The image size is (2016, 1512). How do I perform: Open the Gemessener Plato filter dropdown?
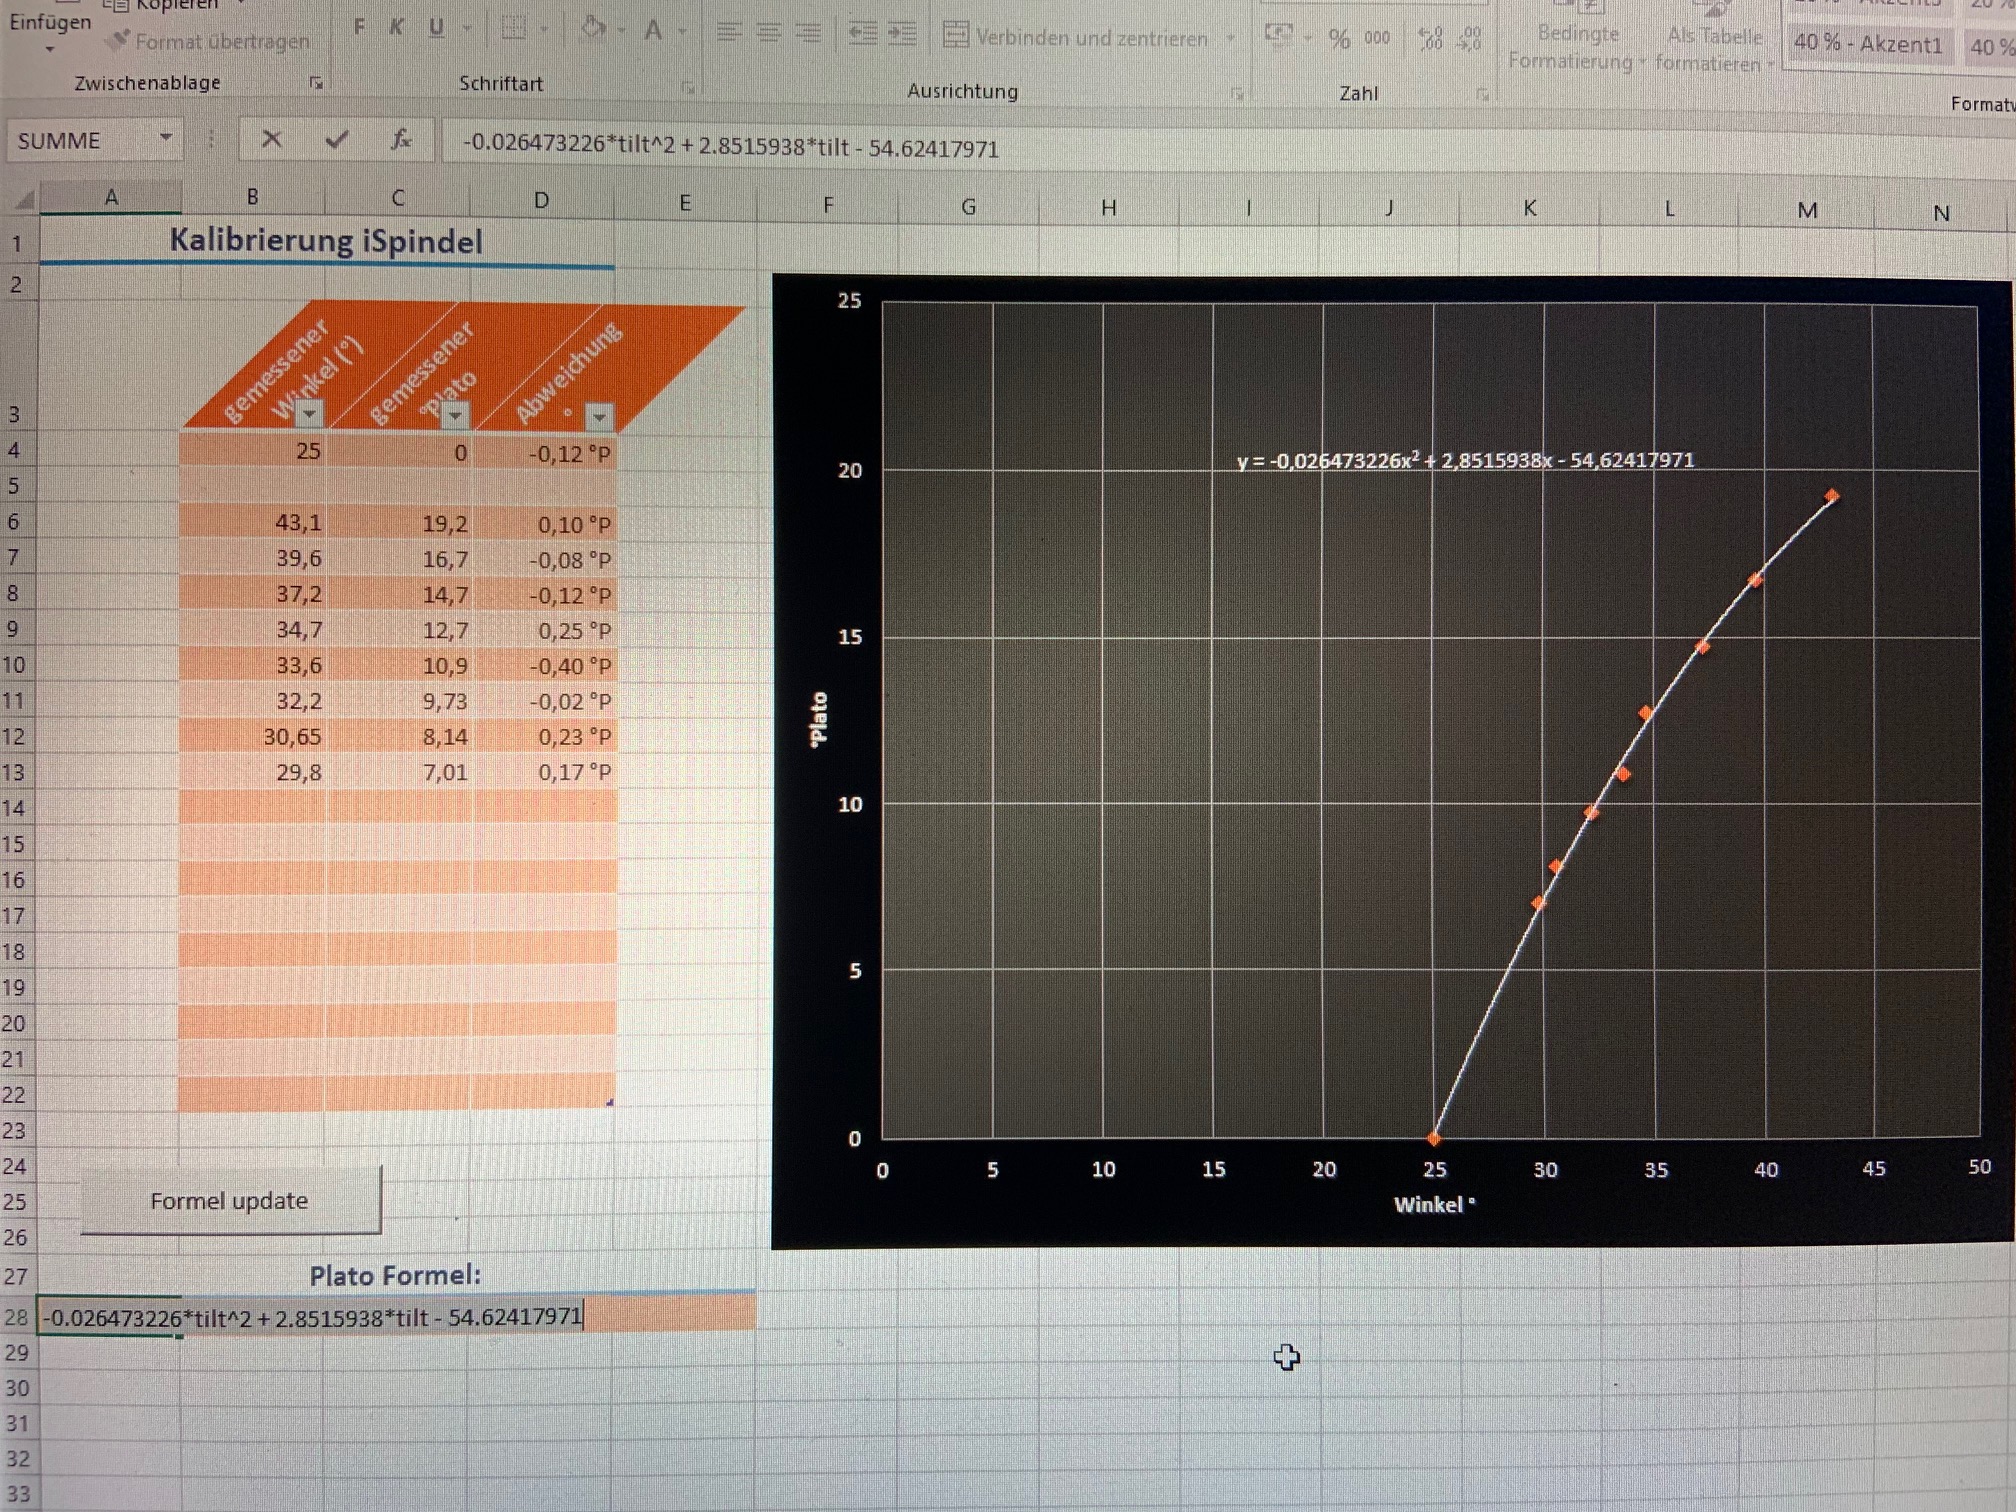[x=455, y=415]
